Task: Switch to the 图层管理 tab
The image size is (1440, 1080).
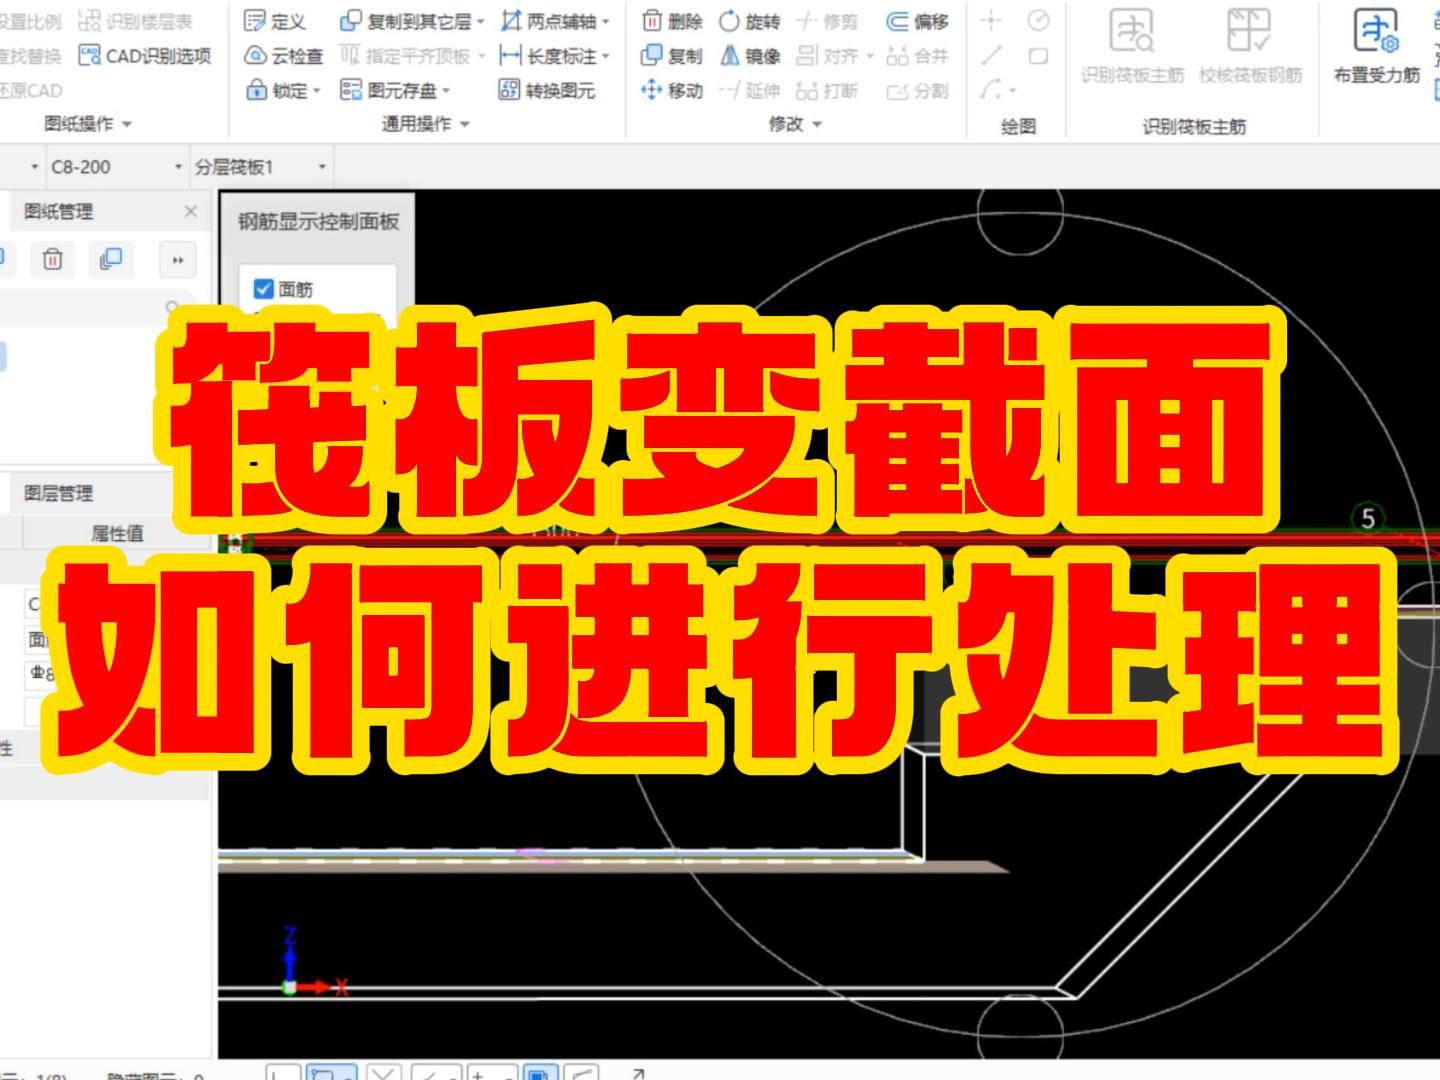Action: [60, 492]
